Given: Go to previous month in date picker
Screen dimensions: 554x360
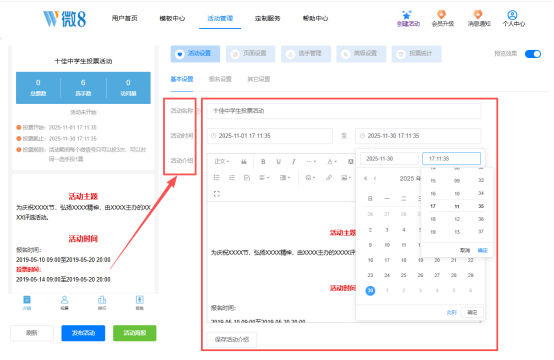Looking at the screenshot, I should pyautogui.click(x=375, y=178).
